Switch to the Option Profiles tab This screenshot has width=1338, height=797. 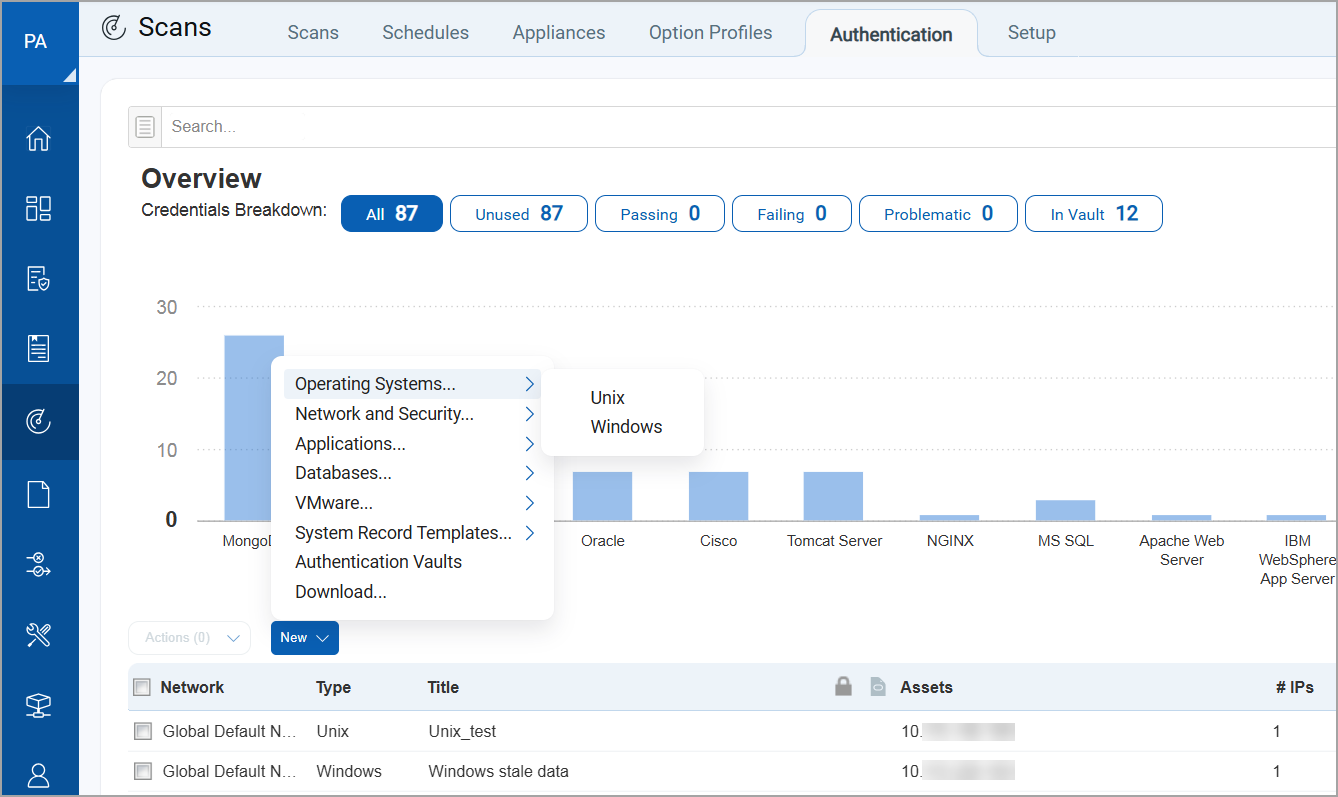tap(710, 33)
